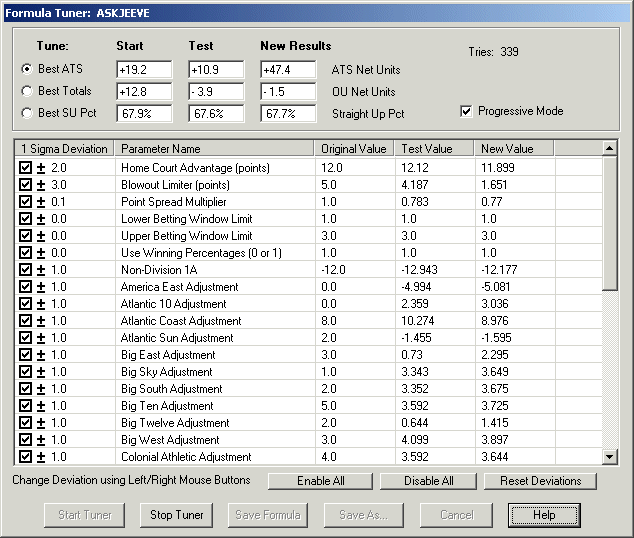The image size is (634, 538).
Task: Toggle the Big West Adjustment checkbox
Action: click(25, 439)
